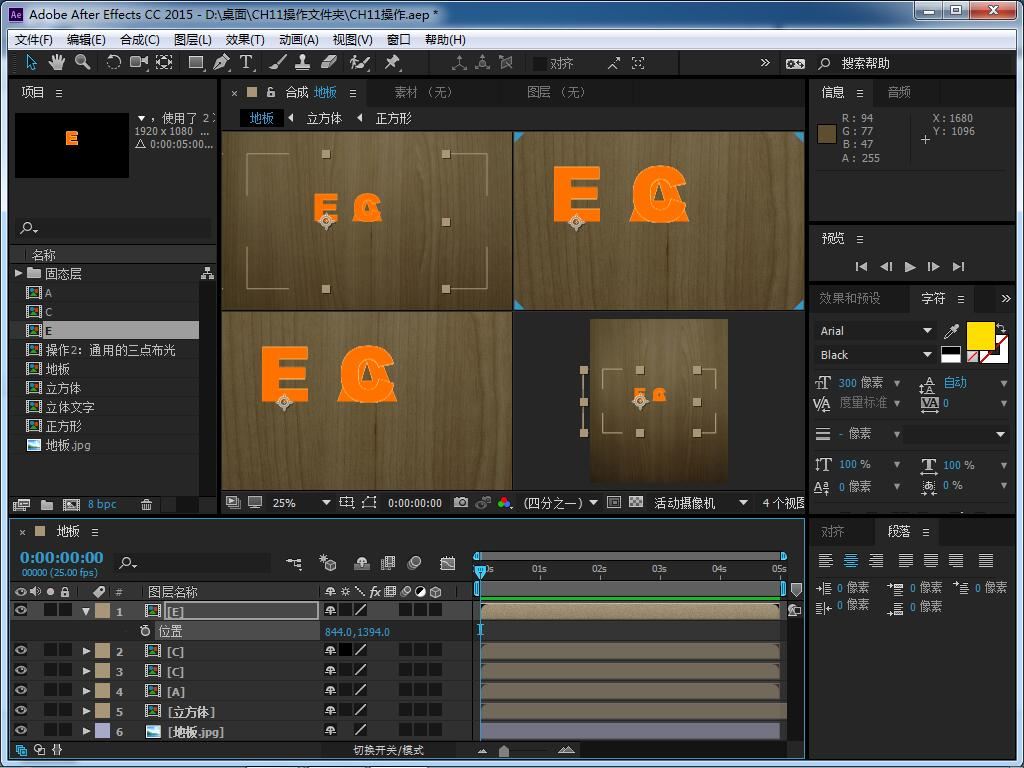The width and height of the screenshot is (1024, 768).
Task: Click the yellow fill color swatch
Action: pyautogui.click(x=979, y=335)
